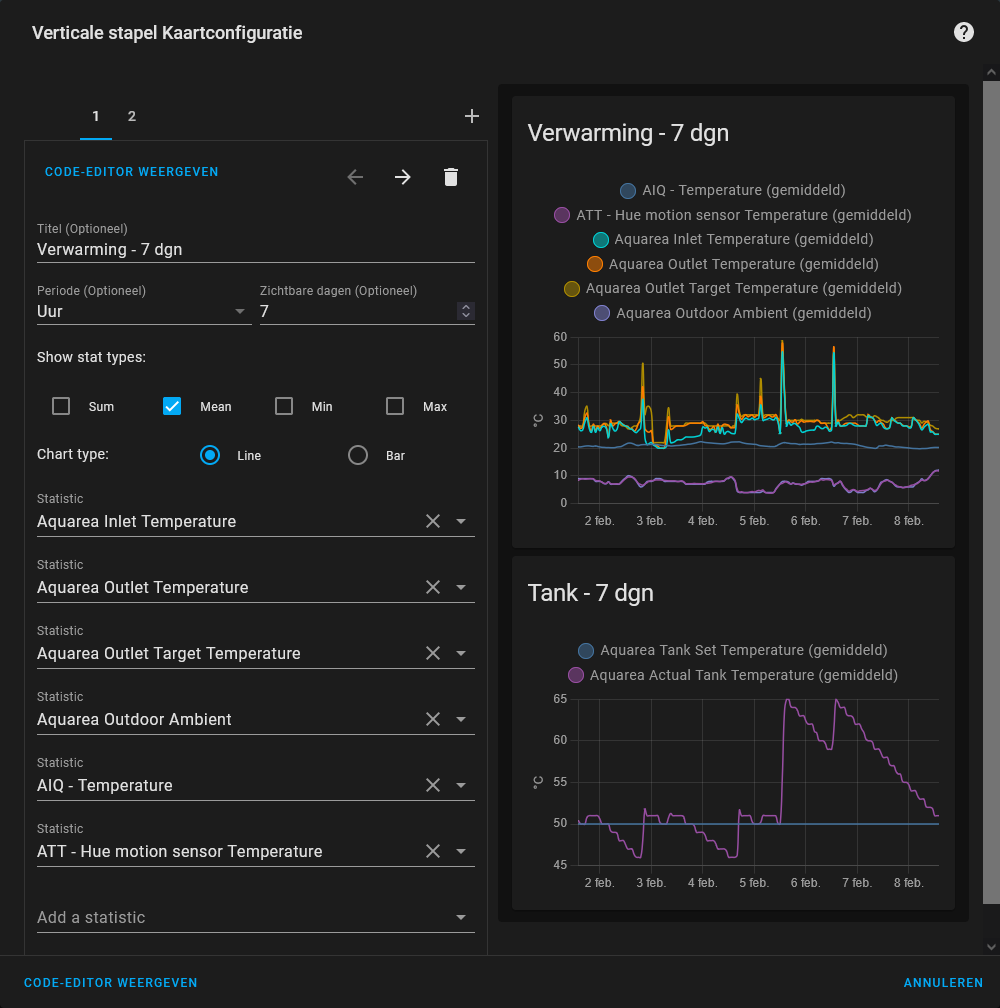This screenshot has height=1008, width=1000.
Task: Add a new card with plus icon
Action: 472,116
